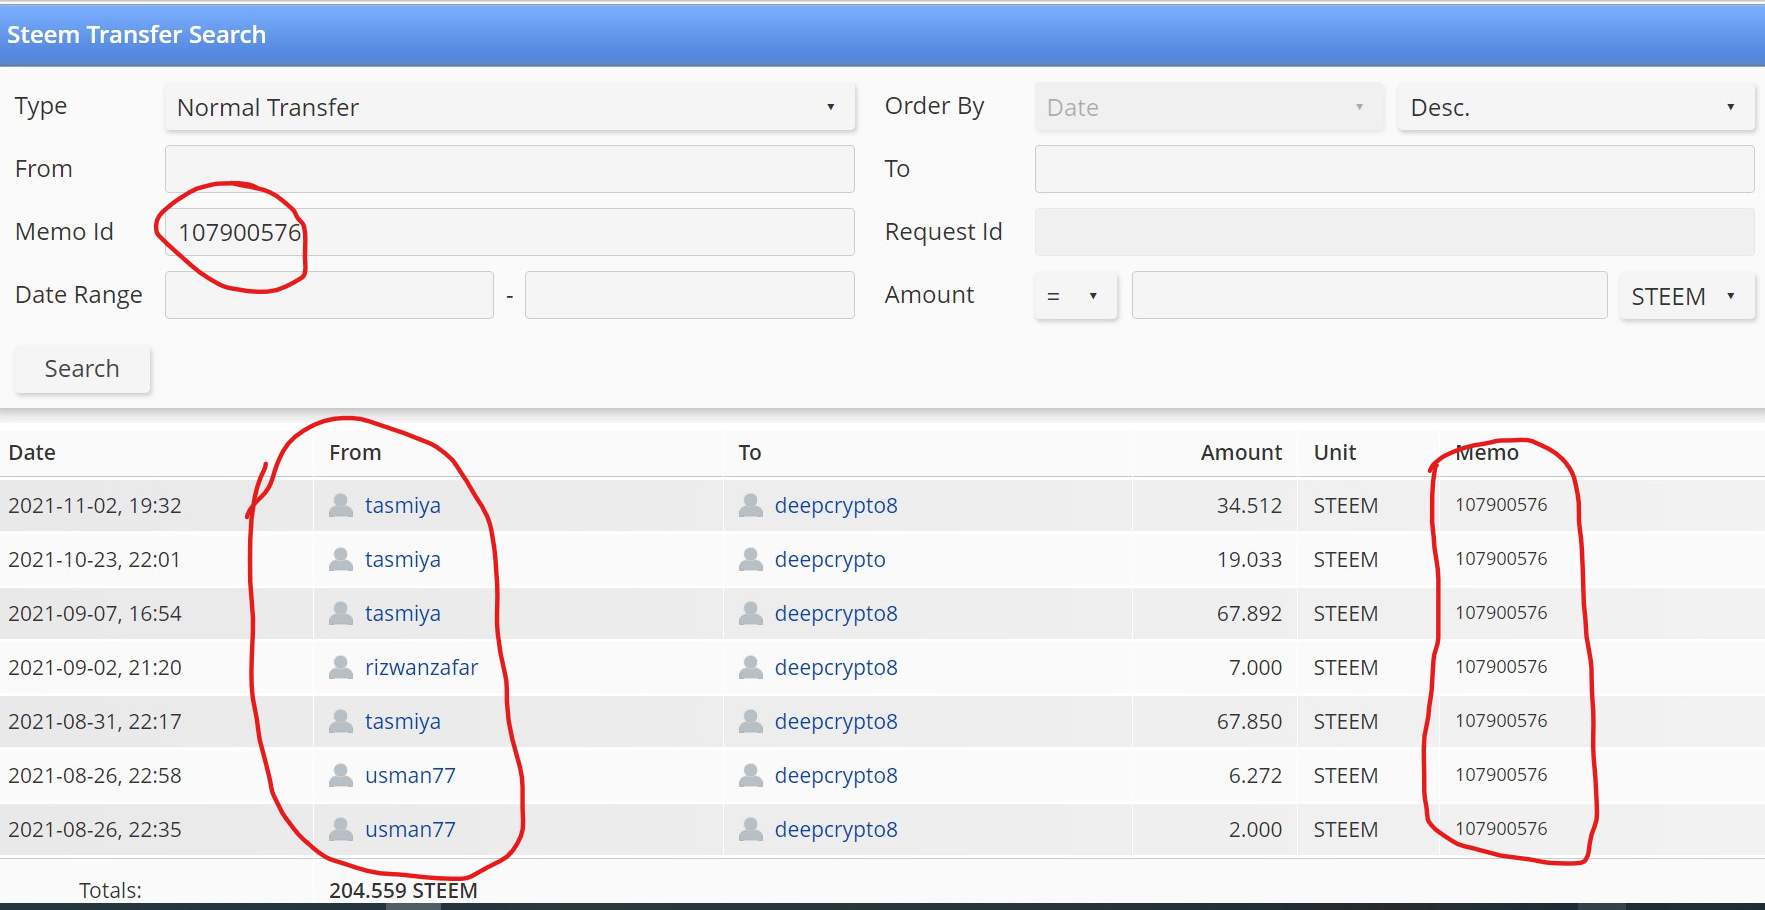Open deepcrypto8 link in the rizwanzafar row
1765x910 pixels.
click(836, 667)
